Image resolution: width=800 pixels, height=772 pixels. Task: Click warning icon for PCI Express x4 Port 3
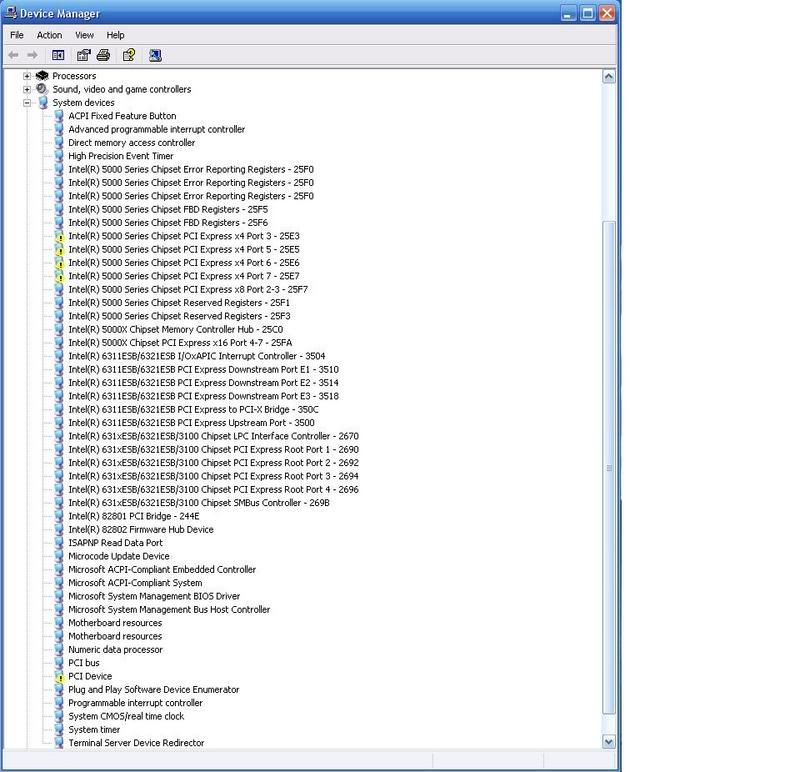click(59, 236)
